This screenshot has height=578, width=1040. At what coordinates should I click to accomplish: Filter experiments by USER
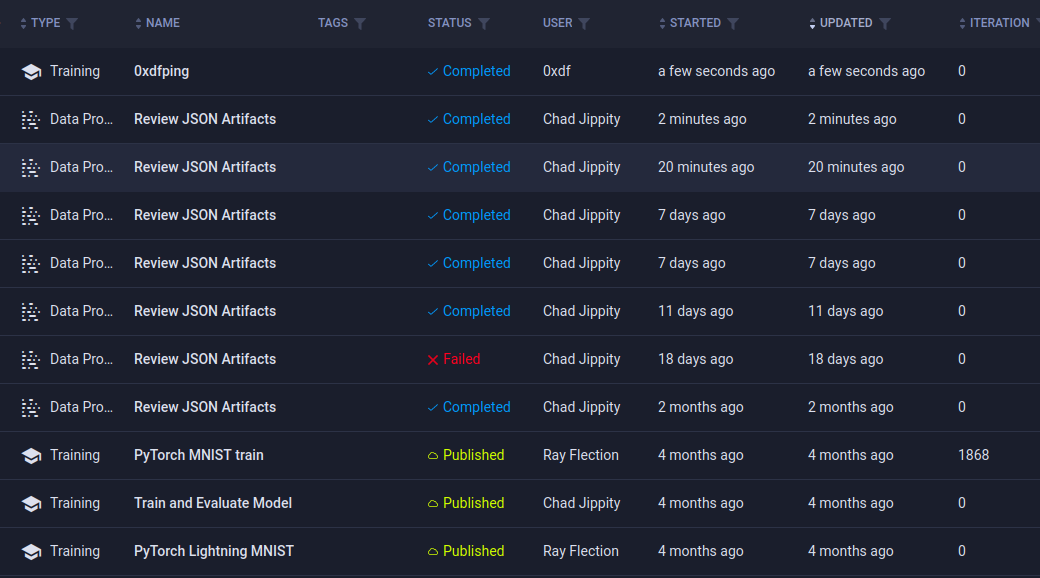point(584,24)
